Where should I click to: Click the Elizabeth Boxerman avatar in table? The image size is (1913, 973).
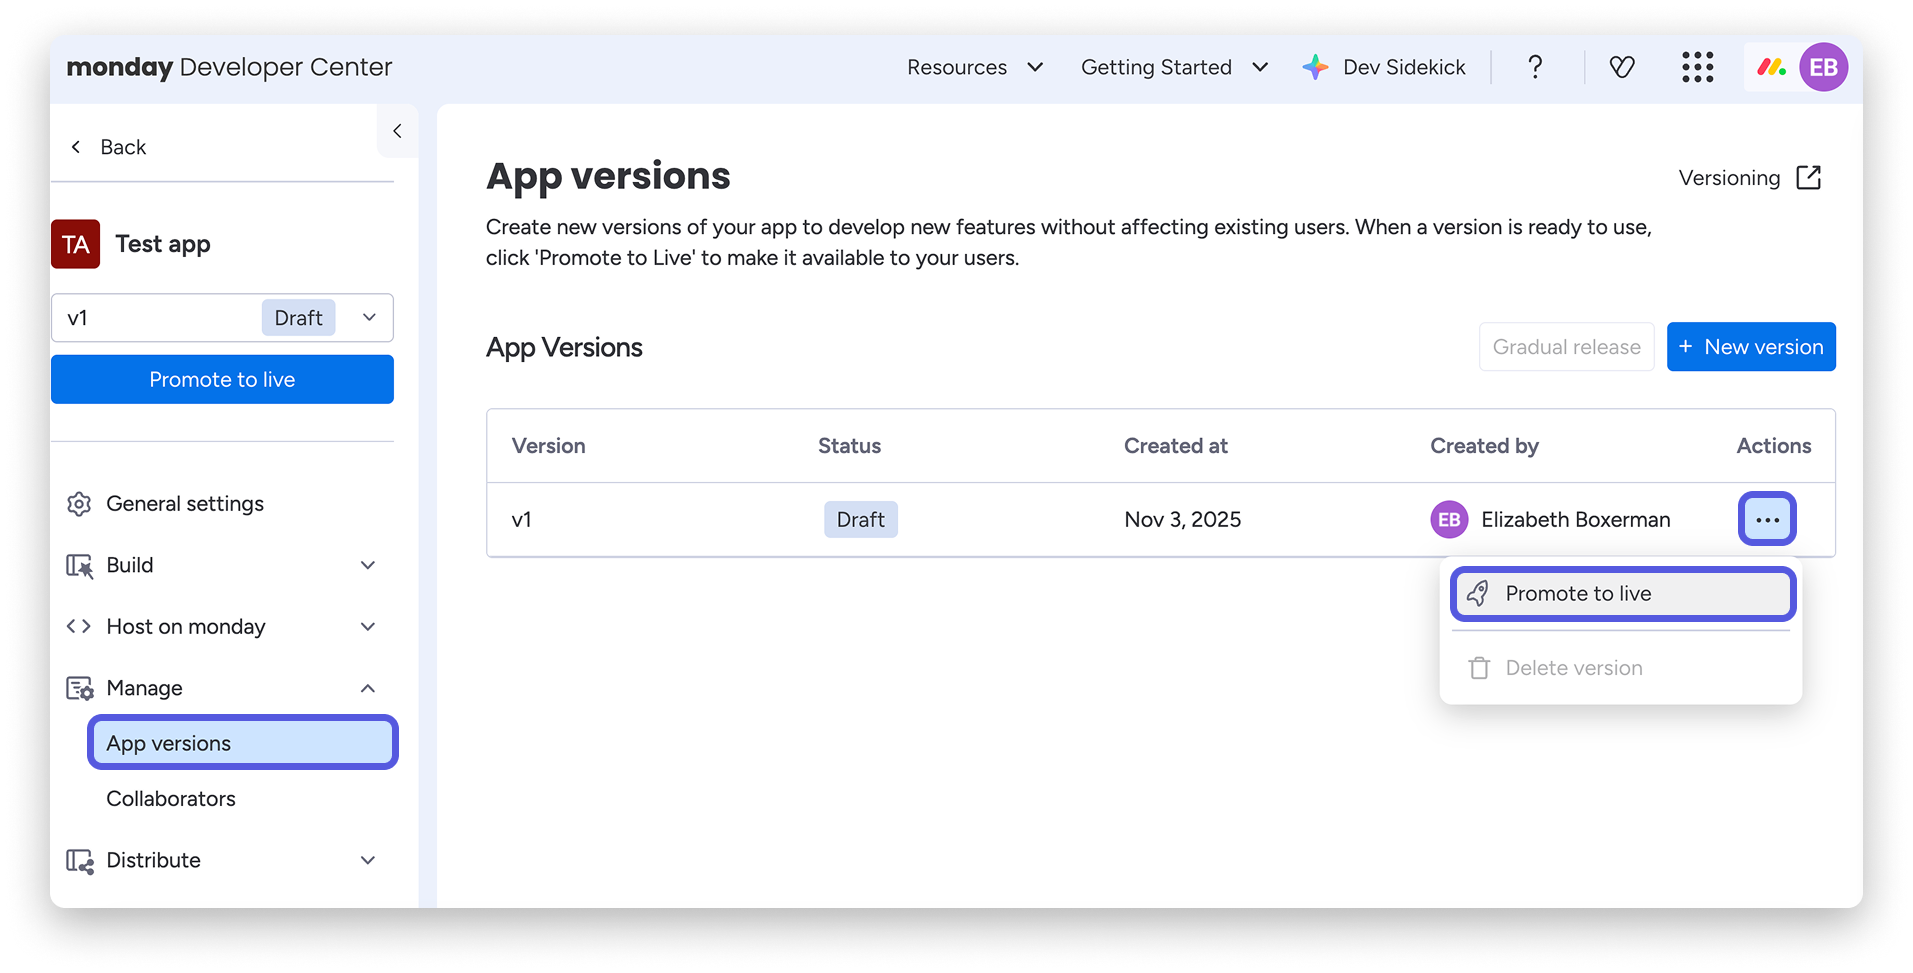[x=1449, y=520]
